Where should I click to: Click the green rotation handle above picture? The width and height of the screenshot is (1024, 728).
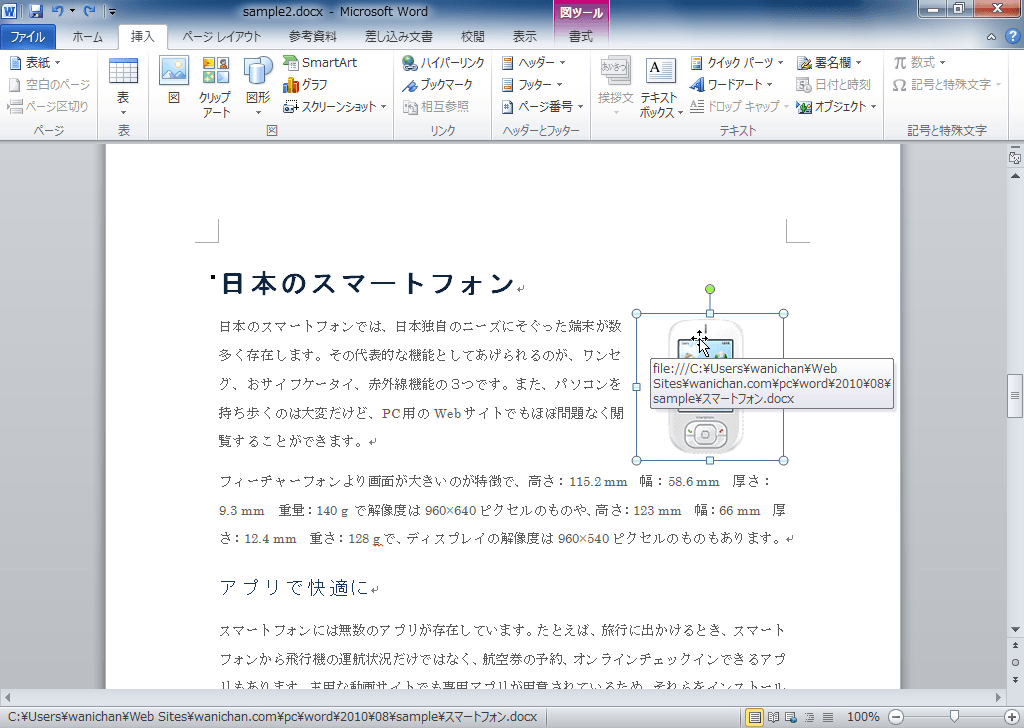pos(710,289)
